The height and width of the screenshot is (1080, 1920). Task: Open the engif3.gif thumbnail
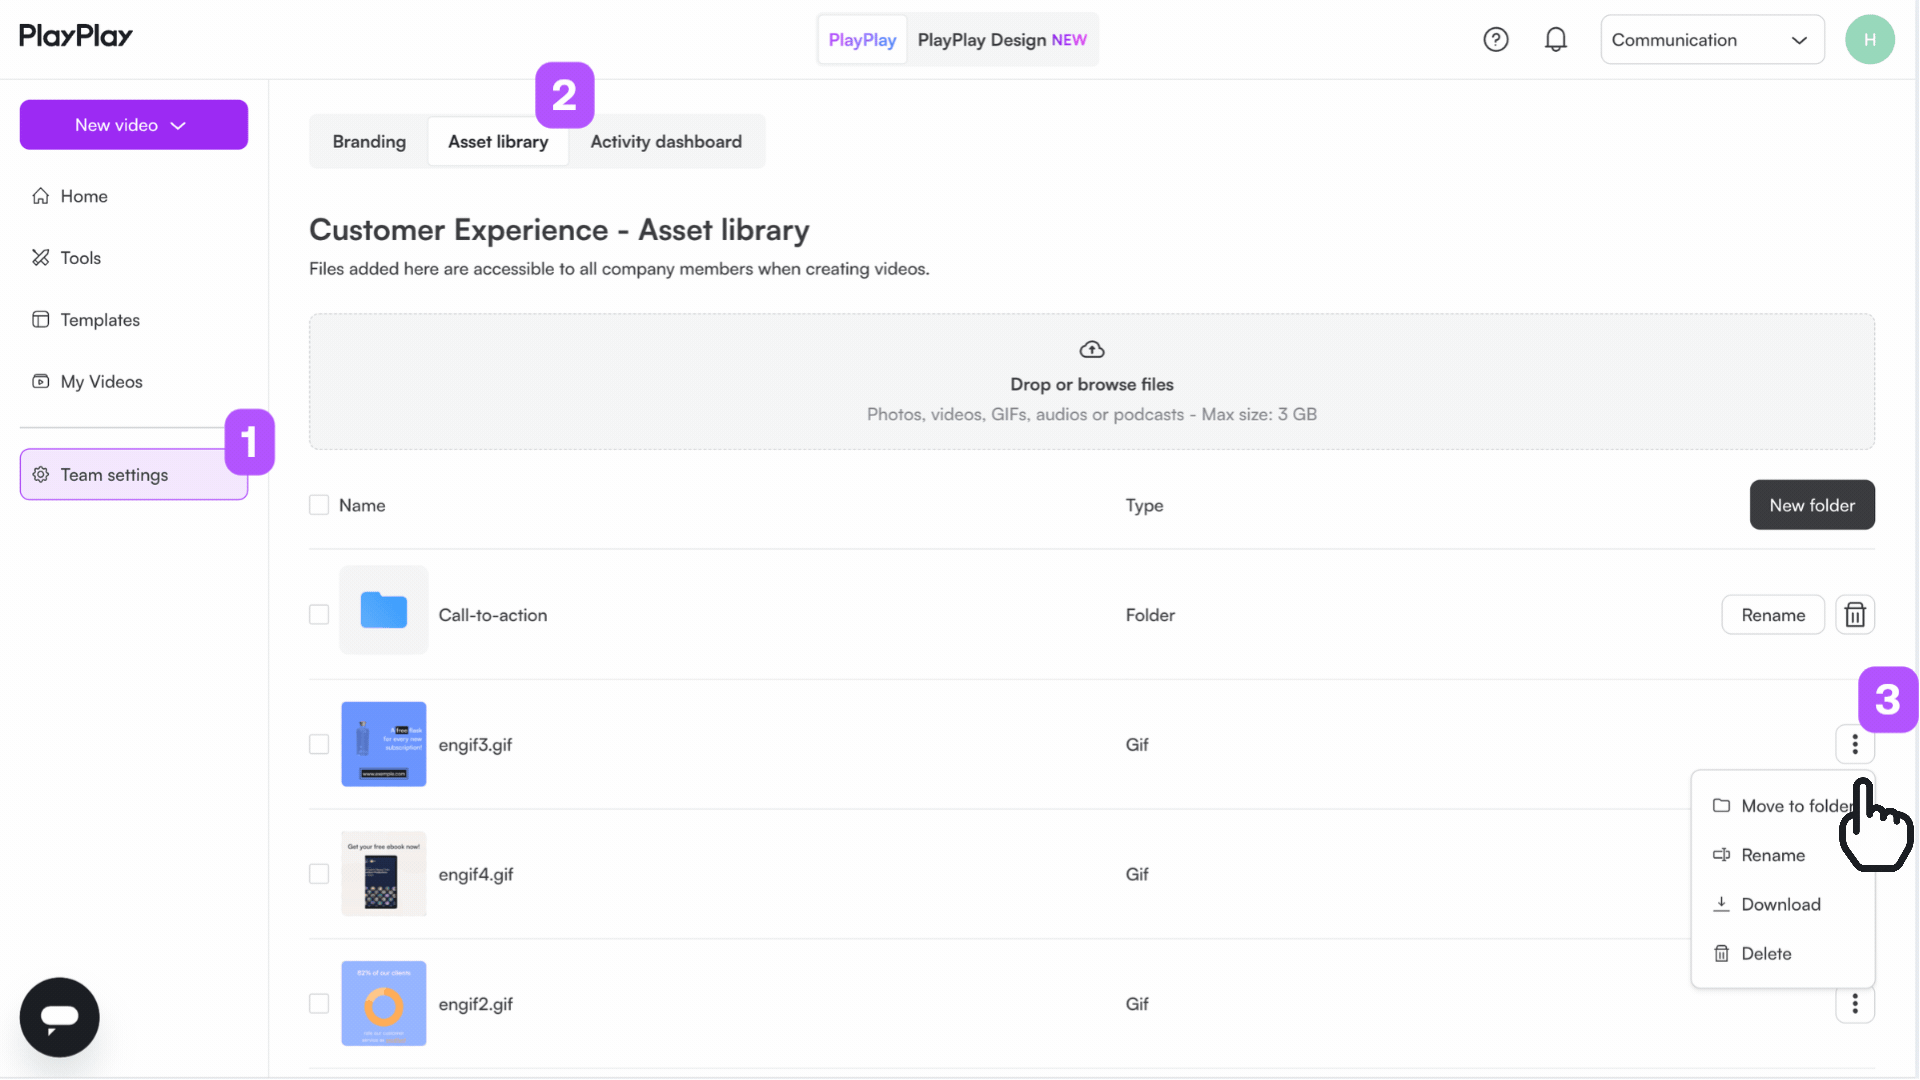point(384,745)
